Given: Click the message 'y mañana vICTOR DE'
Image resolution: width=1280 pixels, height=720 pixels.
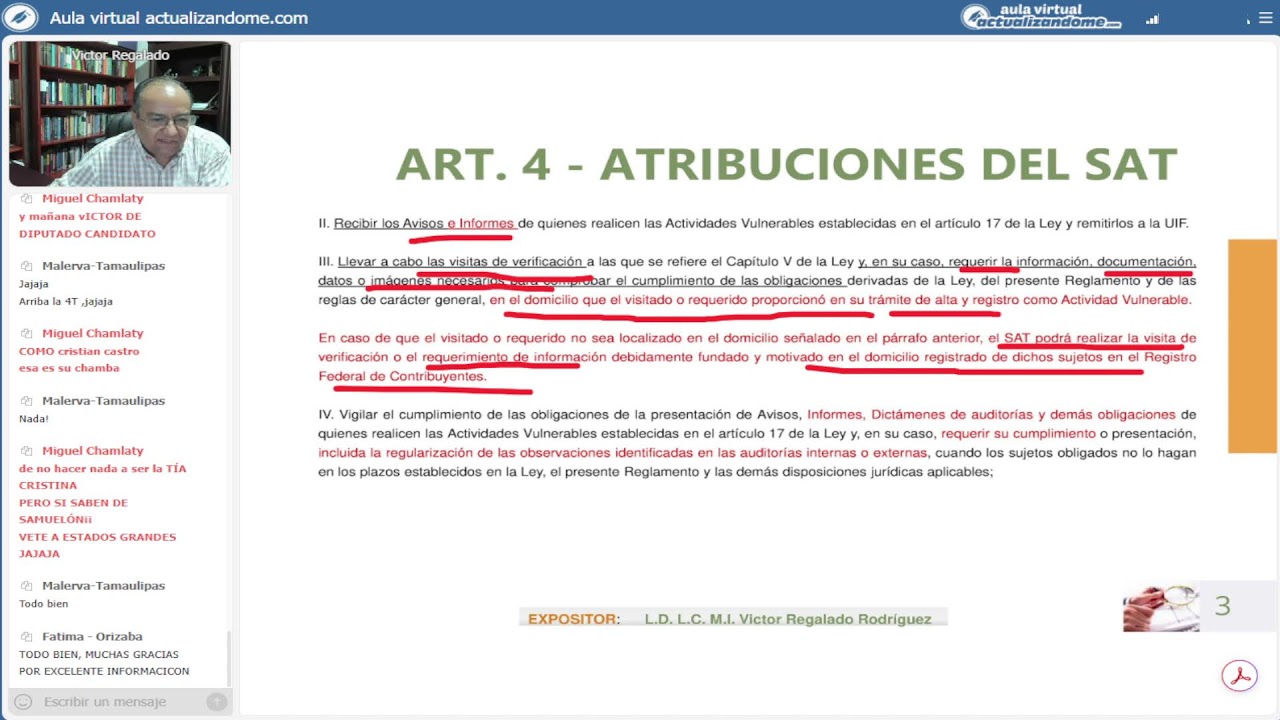Looking at the screenshot, I should (80, 217).
